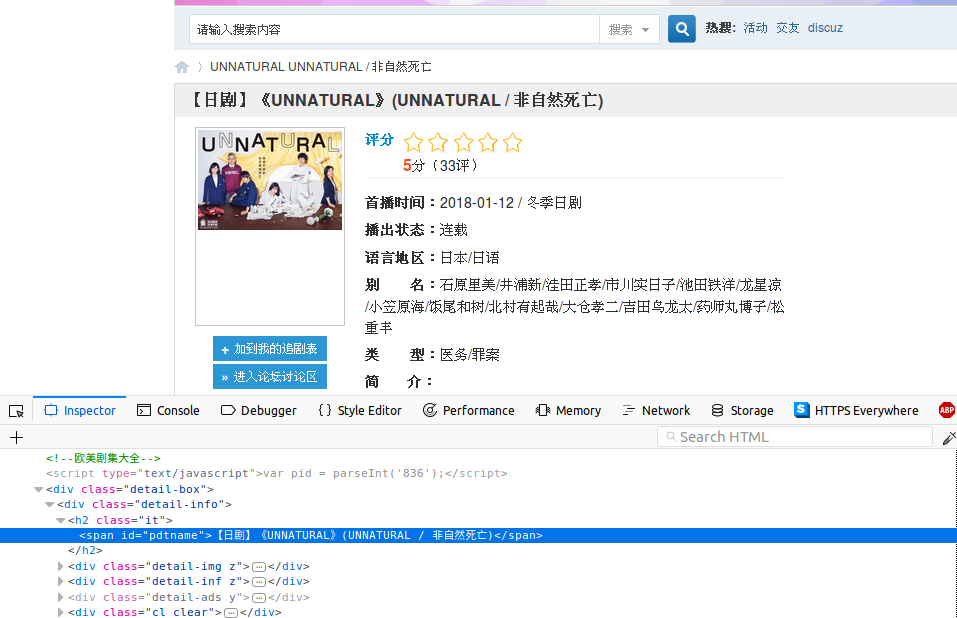Collapse the detail-box div node

click(38, 489)
